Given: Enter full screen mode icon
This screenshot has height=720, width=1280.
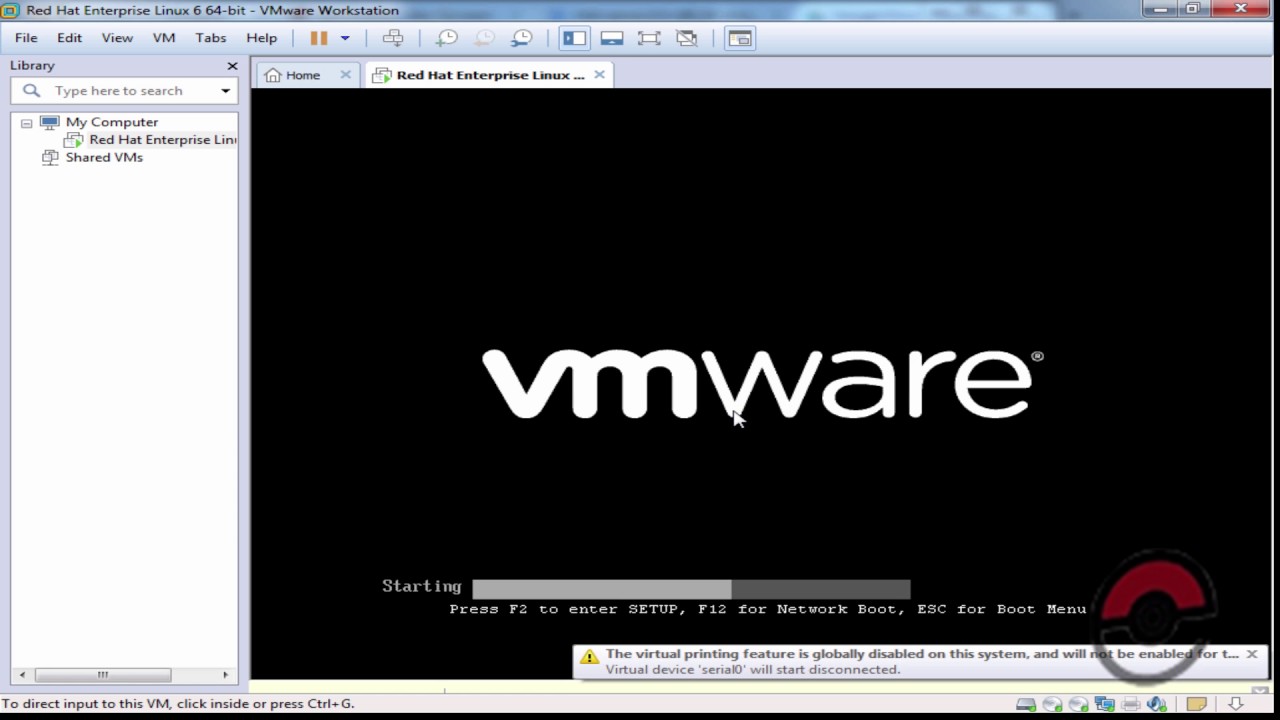Looking at the screenshot, I should tap(649, 38).
